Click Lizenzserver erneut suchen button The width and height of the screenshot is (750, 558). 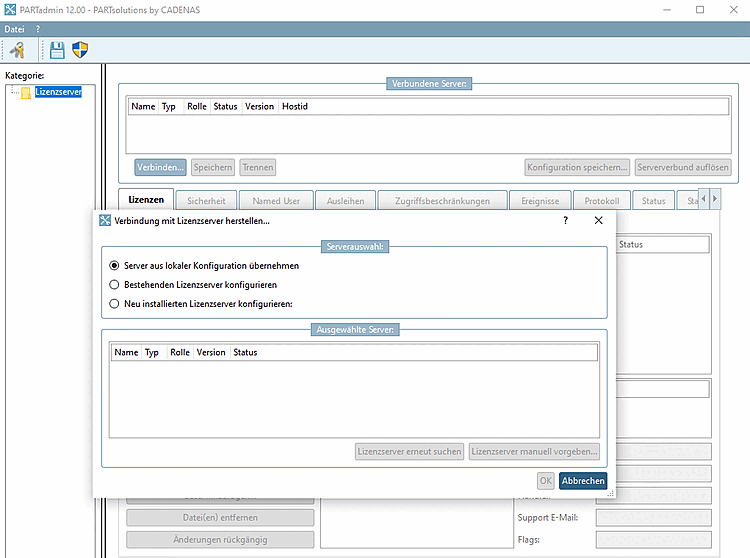pos(409,451)
